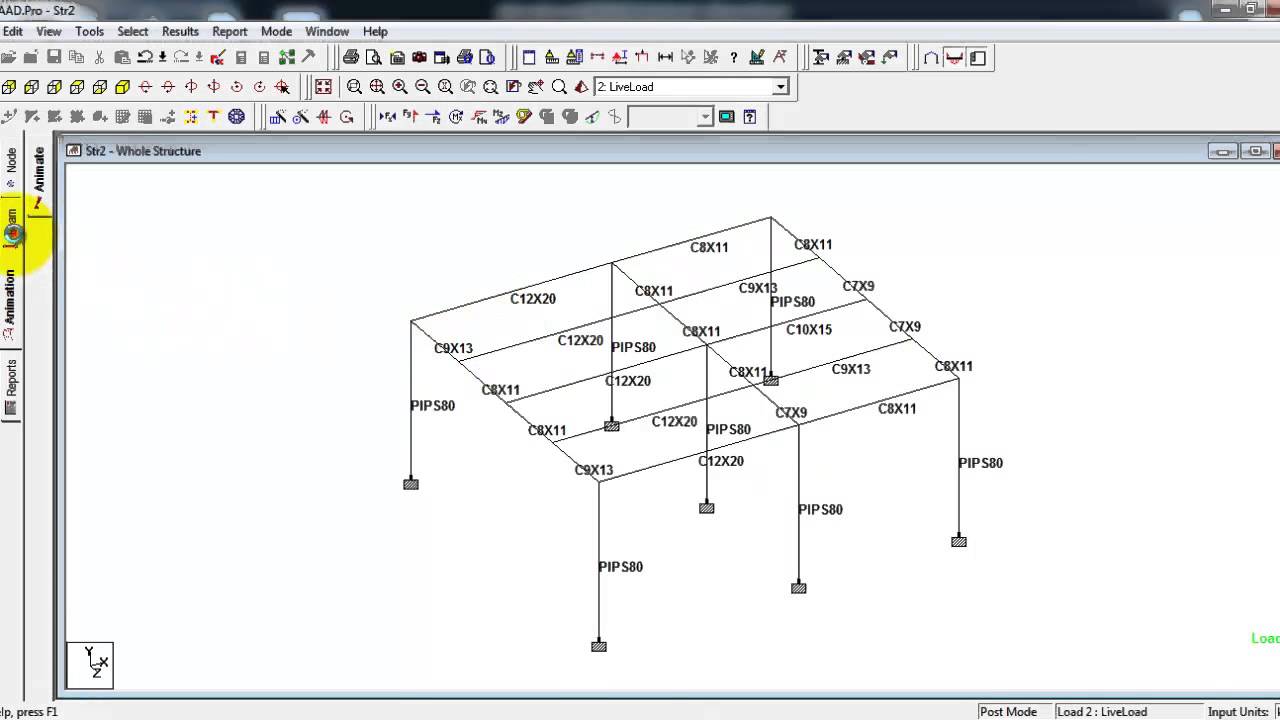1280x720 pixels.
Task: Open the Mode menu
Action: coord(276,31)
